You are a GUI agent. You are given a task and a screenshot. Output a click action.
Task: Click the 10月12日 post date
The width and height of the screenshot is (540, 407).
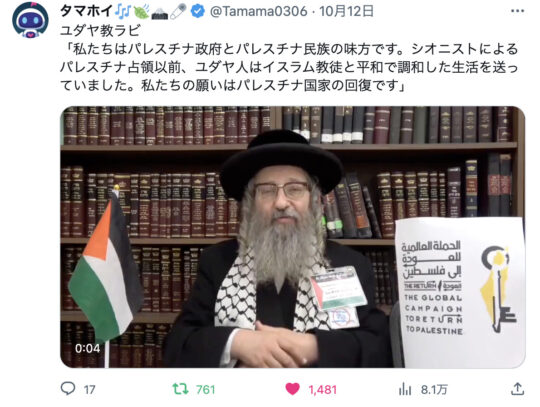346,11
